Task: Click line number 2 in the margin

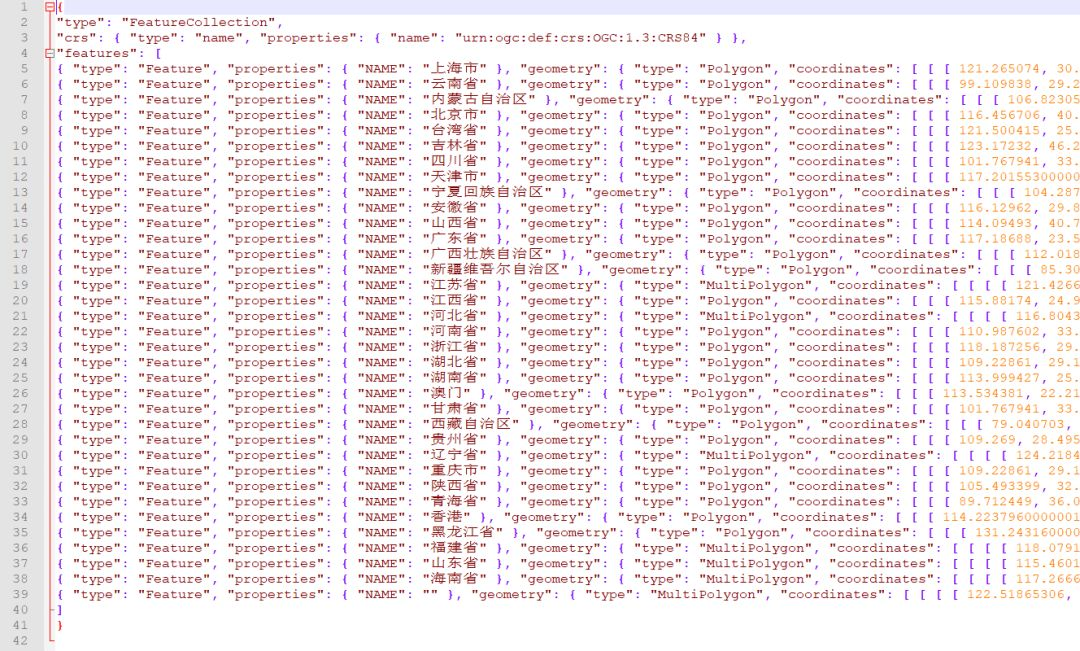Action: (x=24, y=22)
